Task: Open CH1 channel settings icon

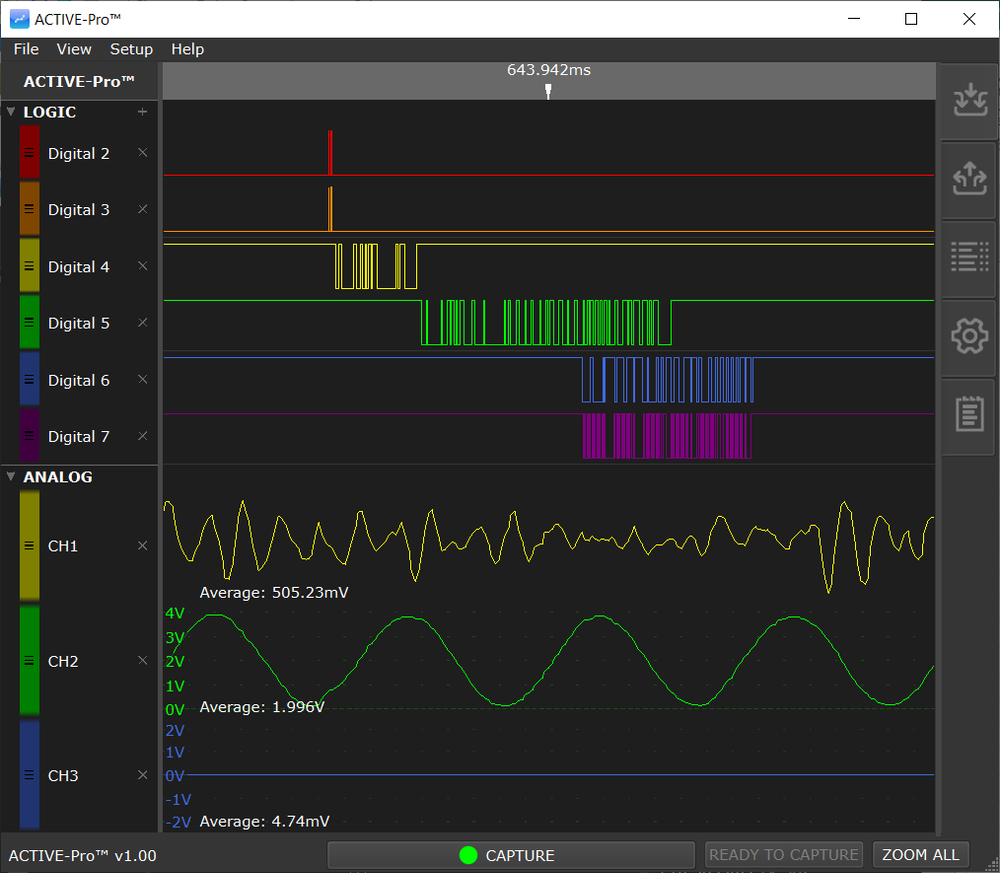Action: [x=30, y=546]
